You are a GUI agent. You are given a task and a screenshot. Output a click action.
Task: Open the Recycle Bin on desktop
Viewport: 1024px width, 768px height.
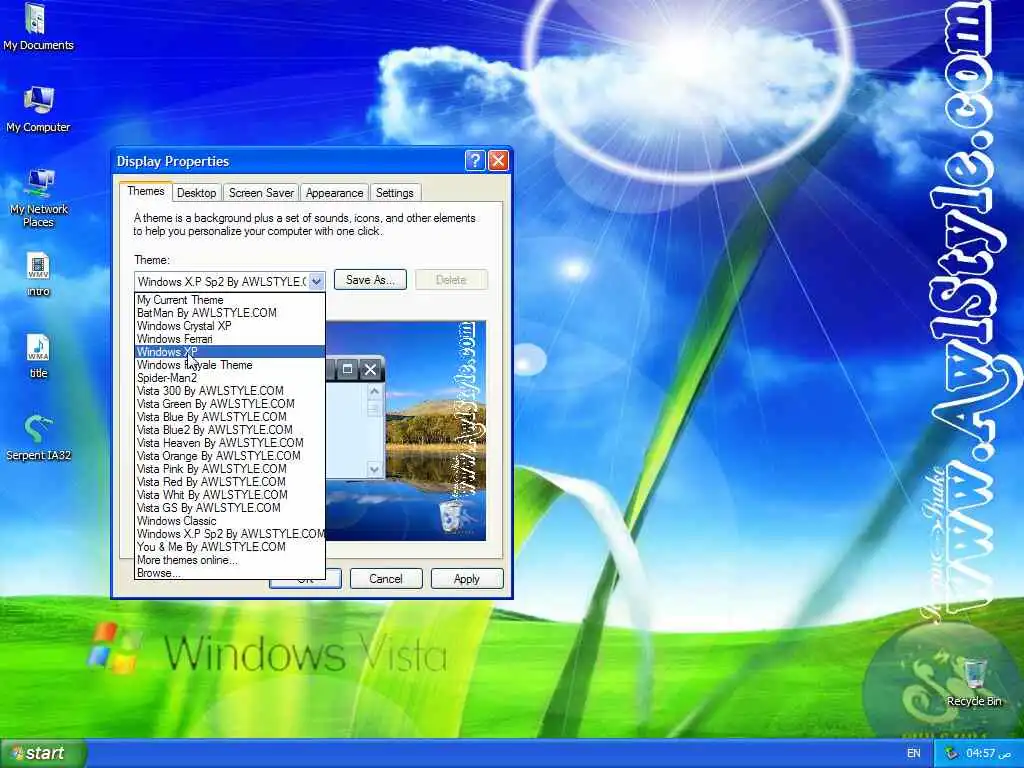(974, 682)
